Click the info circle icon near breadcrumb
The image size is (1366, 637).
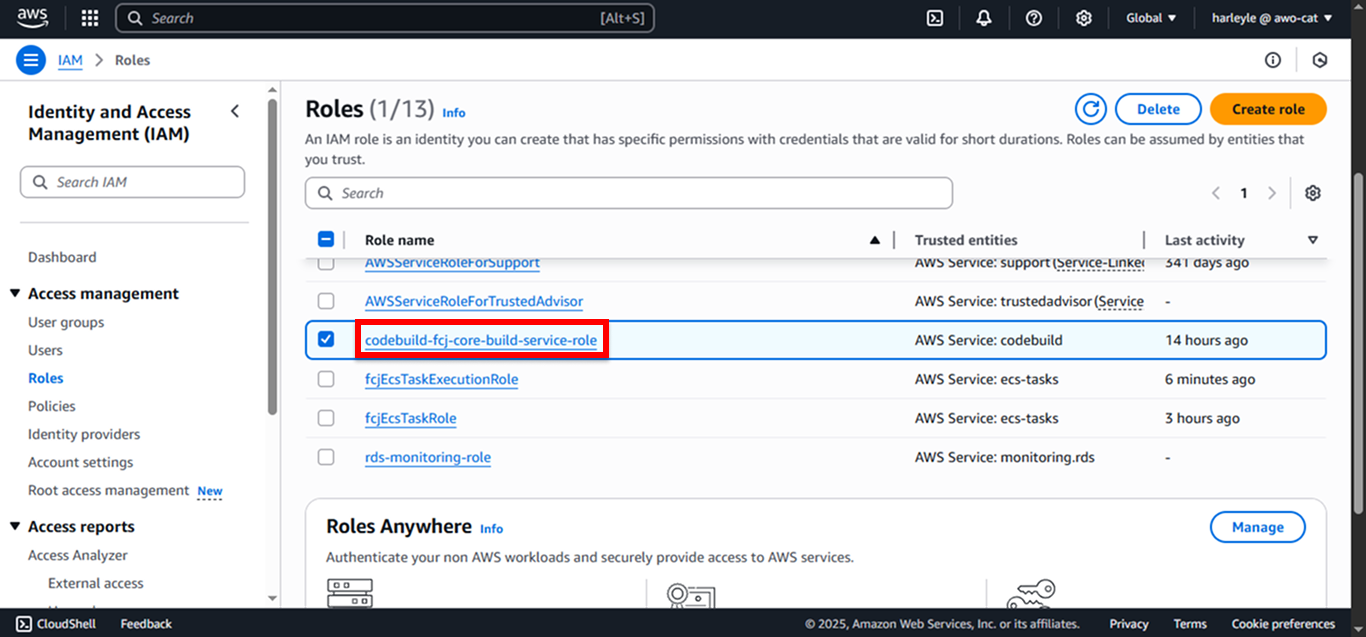[1273, 60]
